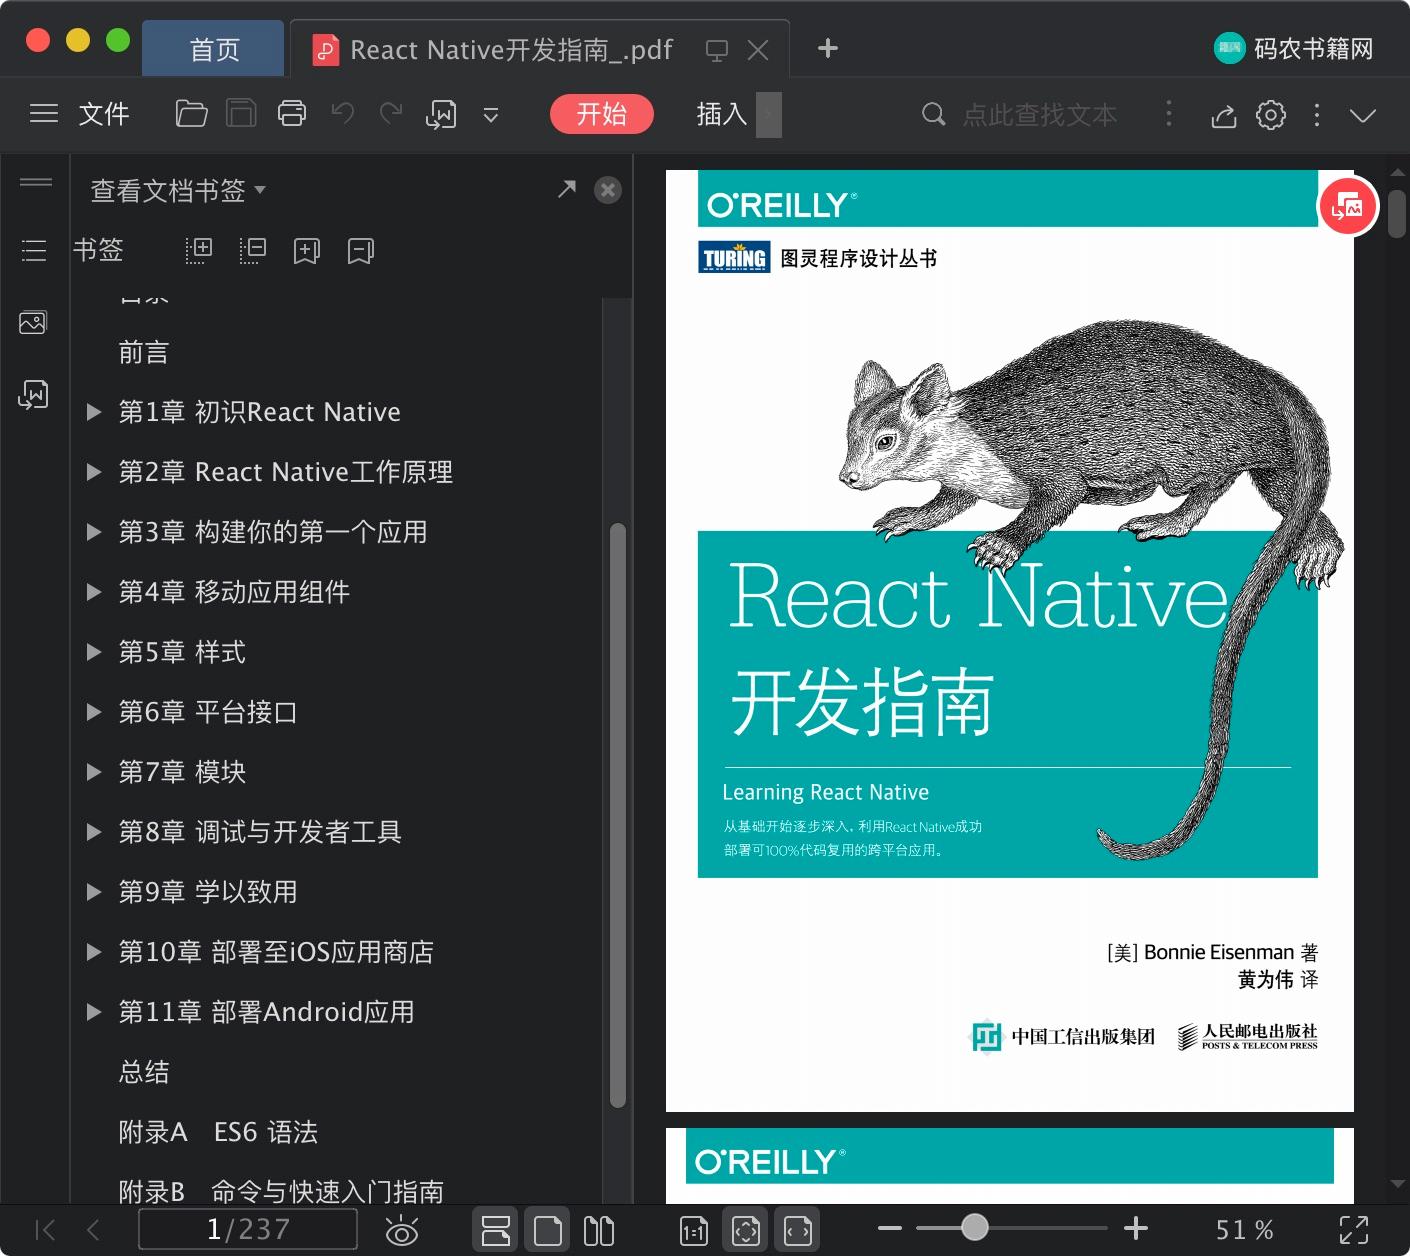1410x1256 pixels.
Task: Open 第11章 部署Android应用 bookmark
Action: [x=266, y=1012]
